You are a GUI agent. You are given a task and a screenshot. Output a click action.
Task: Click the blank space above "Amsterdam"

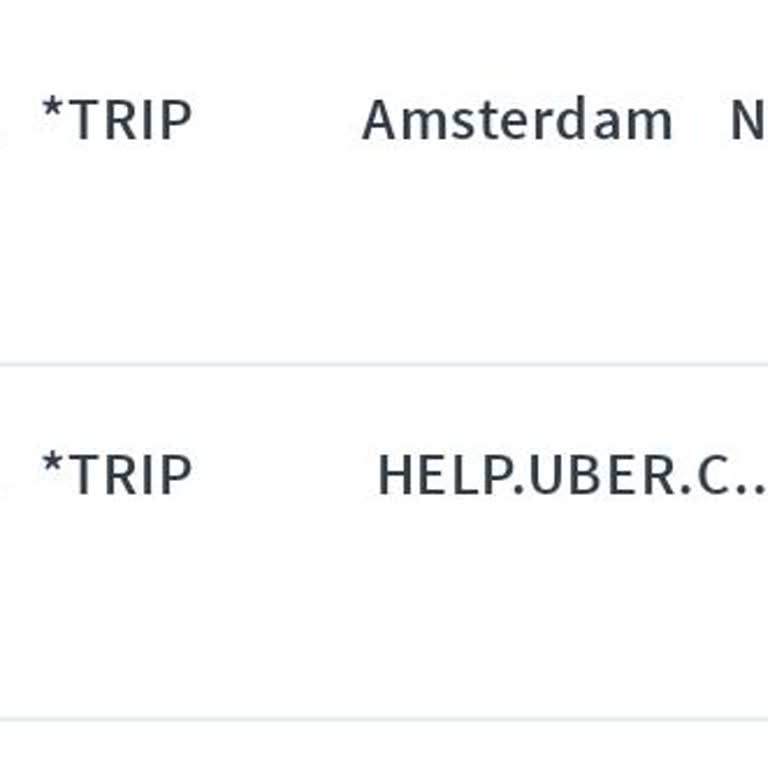click(516, 40)
